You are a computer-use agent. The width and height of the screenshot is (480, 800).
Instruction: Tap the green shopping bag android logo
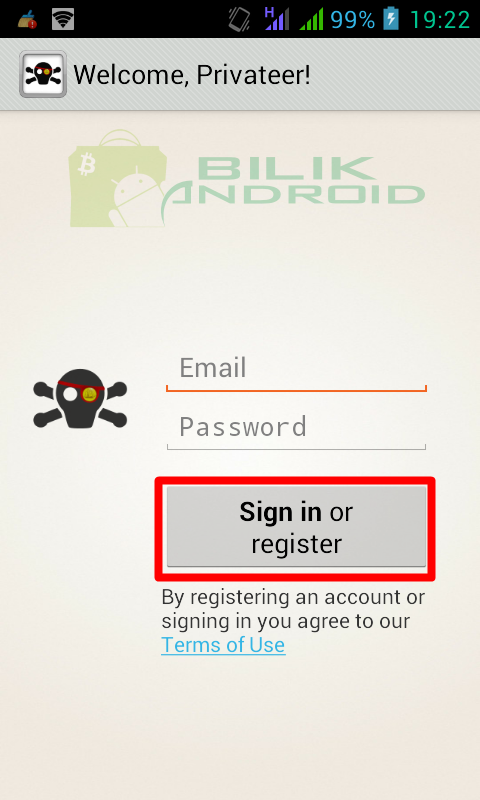[x=118, y=178]
